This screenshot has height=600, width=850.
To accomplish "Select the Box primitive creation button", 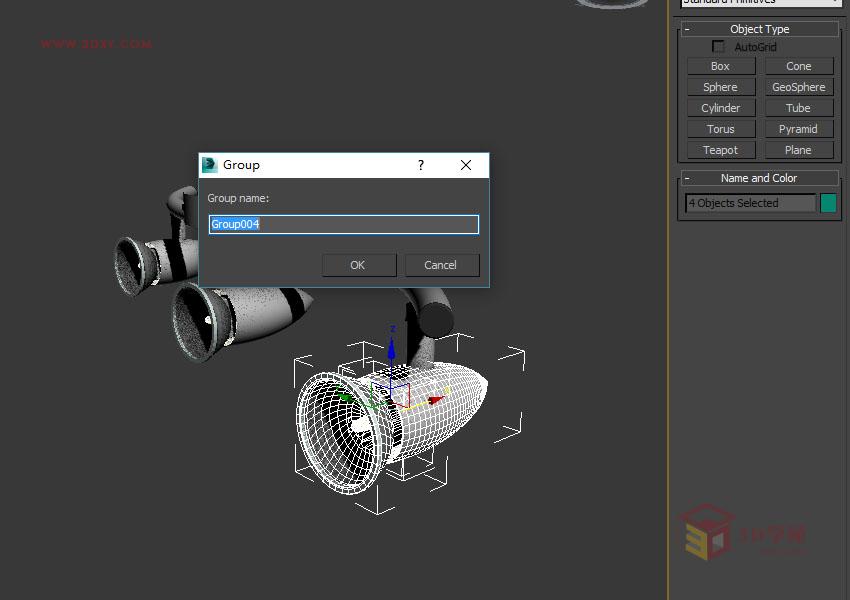I will click(x=719, y=66).
